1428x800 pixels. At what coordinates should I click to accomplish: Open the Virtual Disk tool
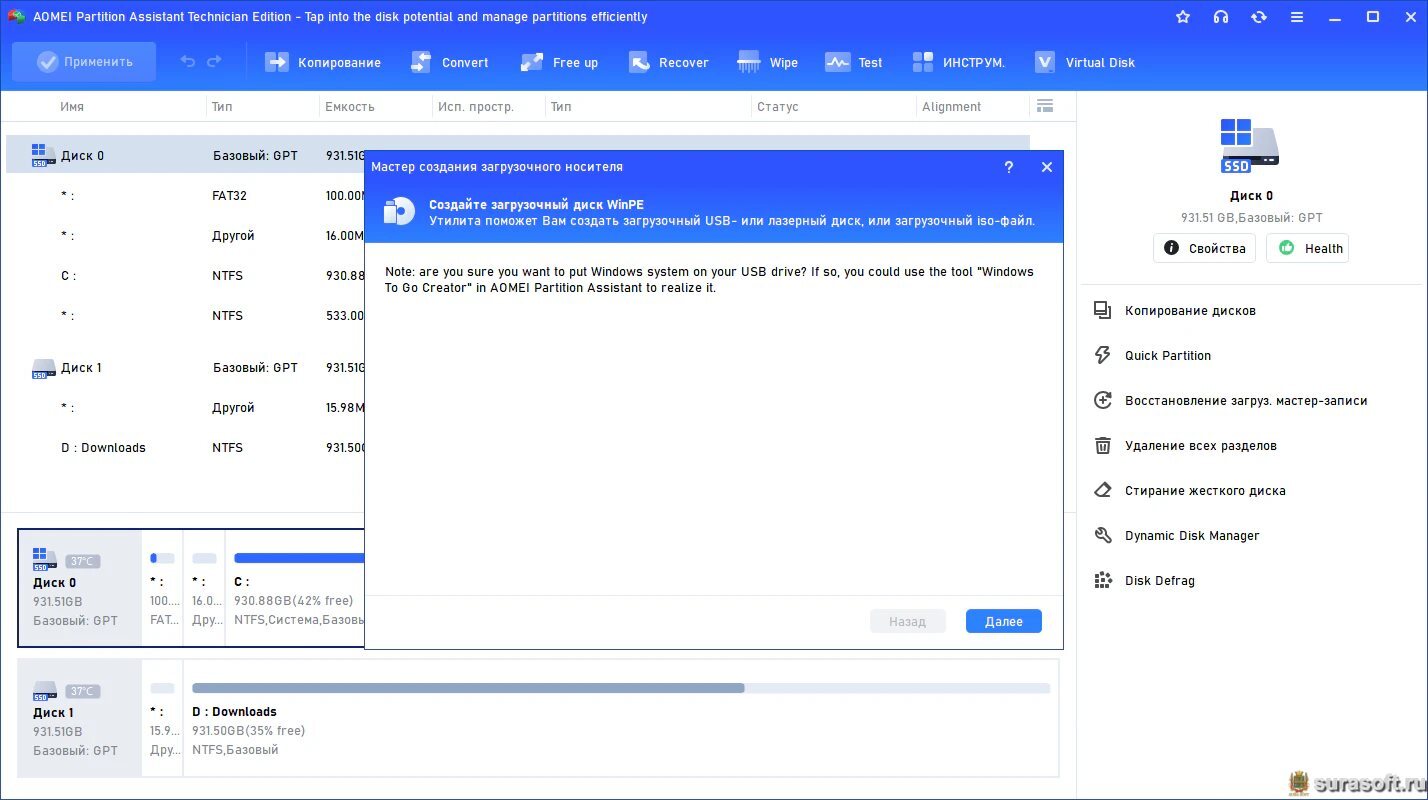point(1085,62)
